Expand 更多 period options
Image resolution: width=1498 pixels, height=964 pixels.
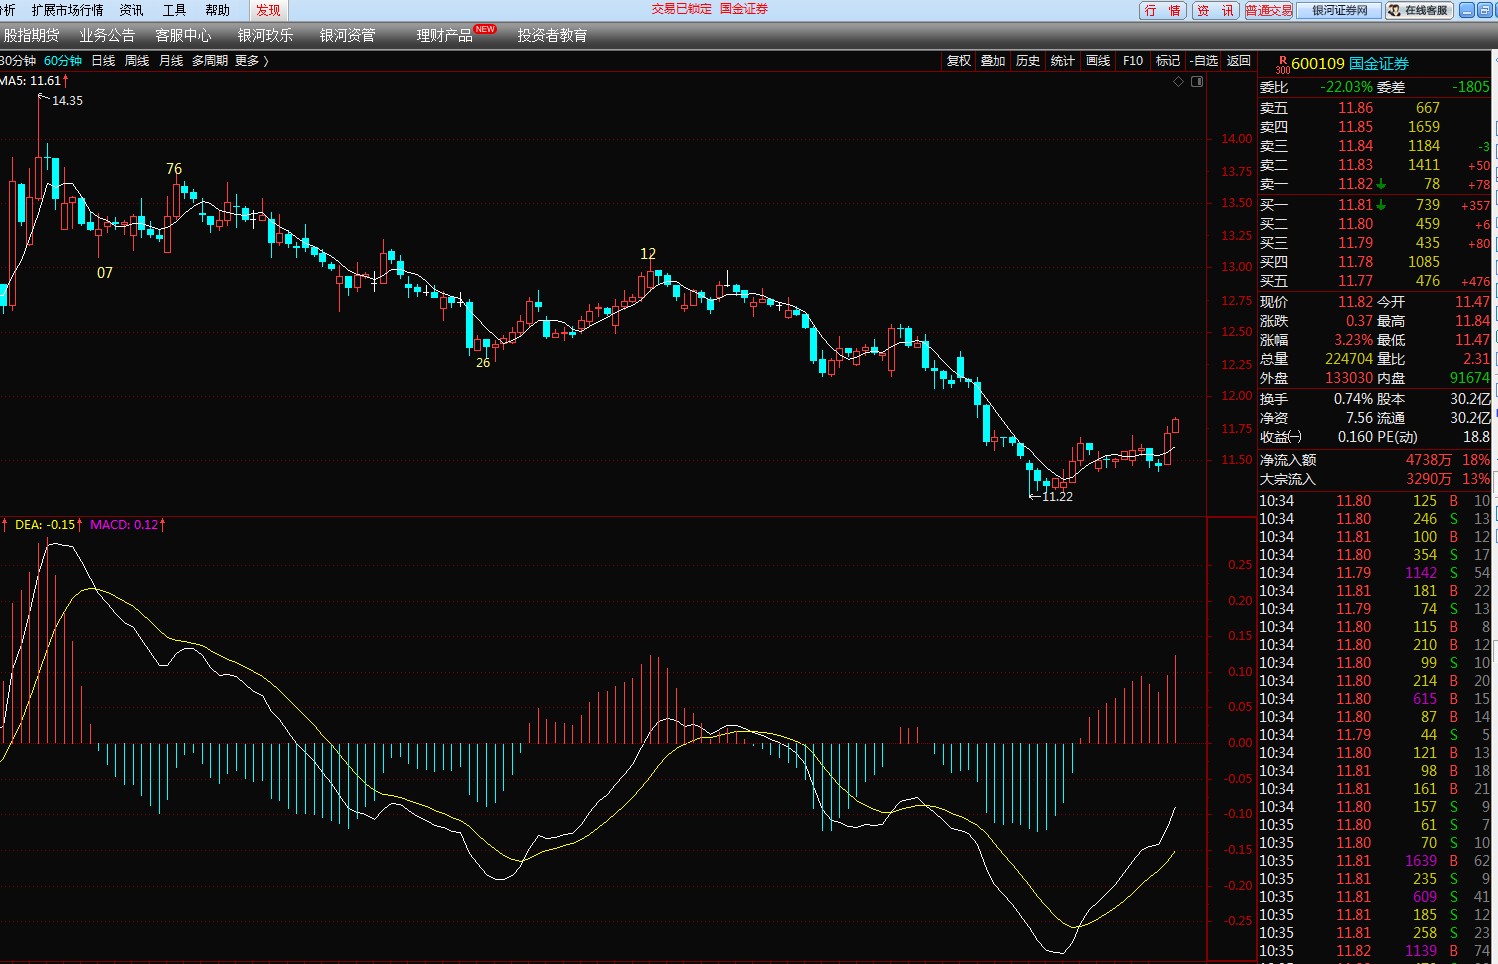tap(251, 61)
